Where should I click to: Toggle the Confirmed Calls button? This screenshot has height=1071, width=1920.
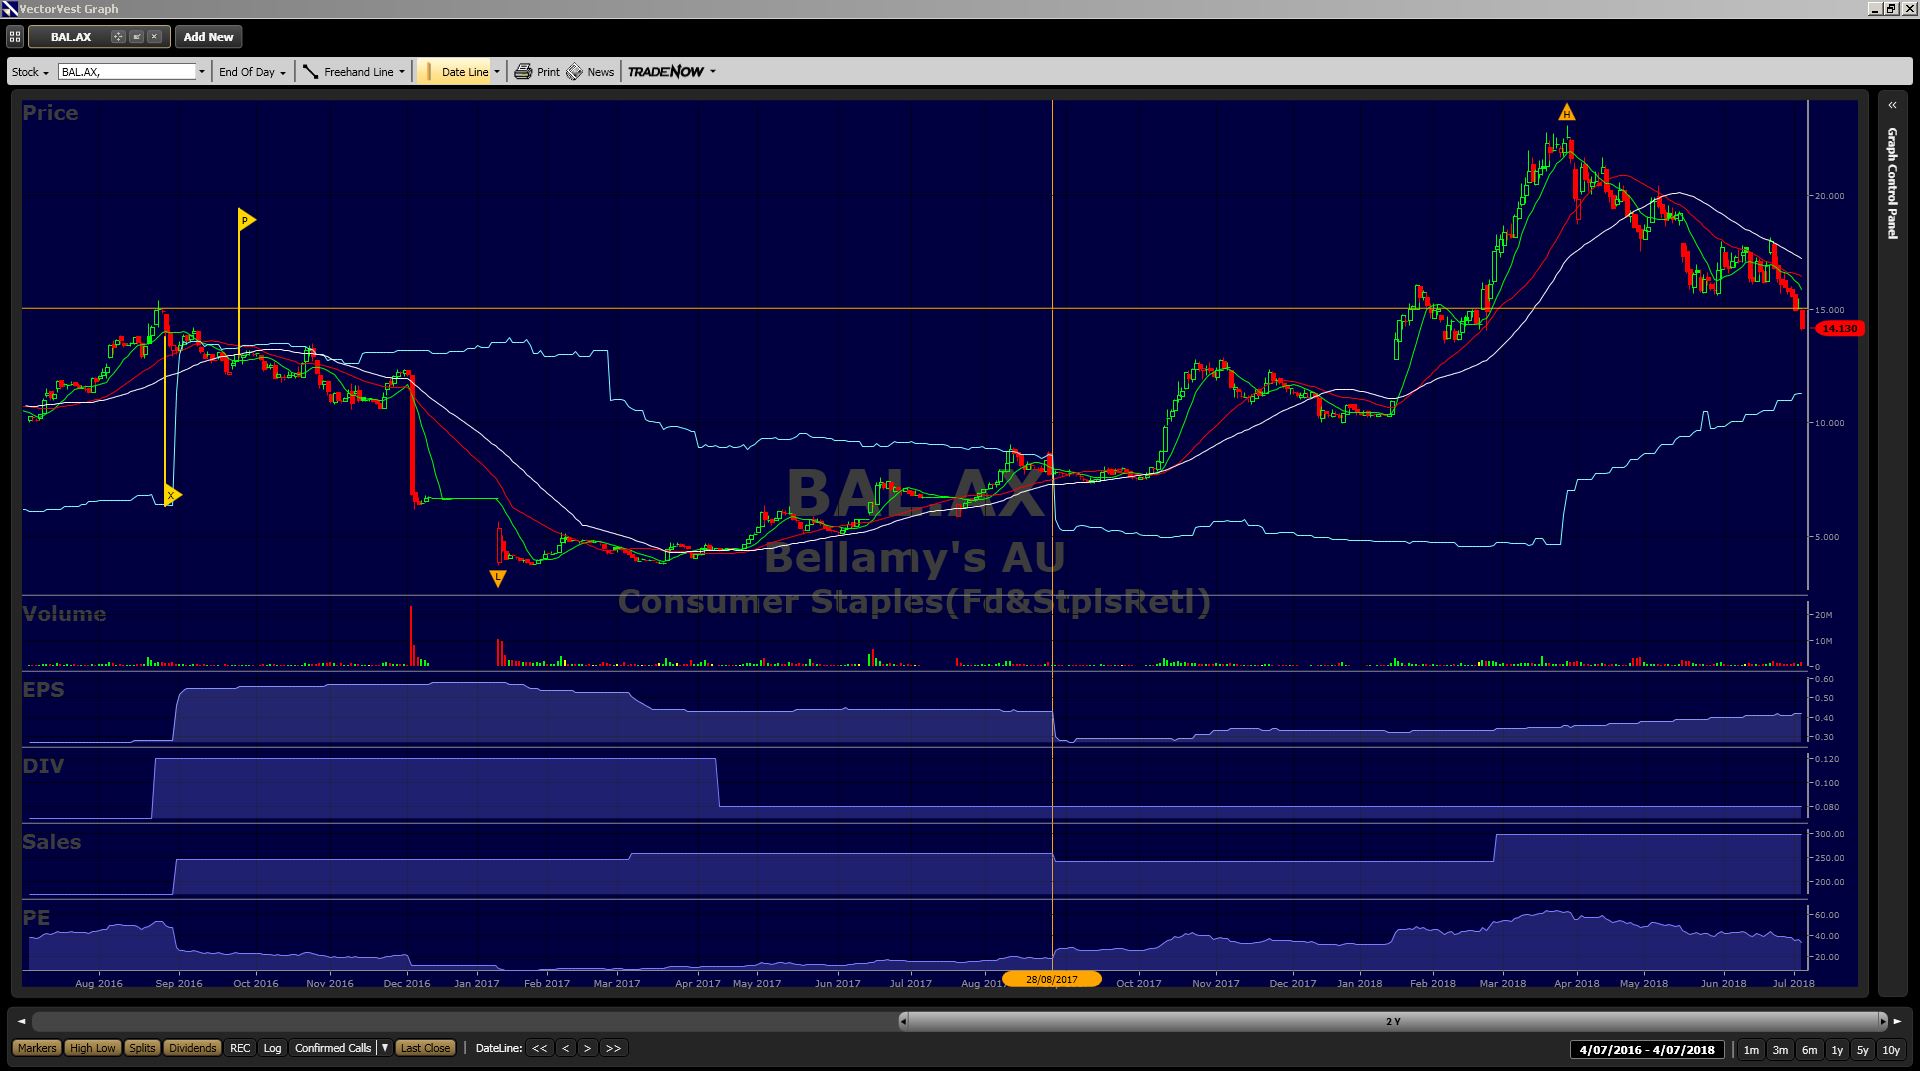(333, 1048)
